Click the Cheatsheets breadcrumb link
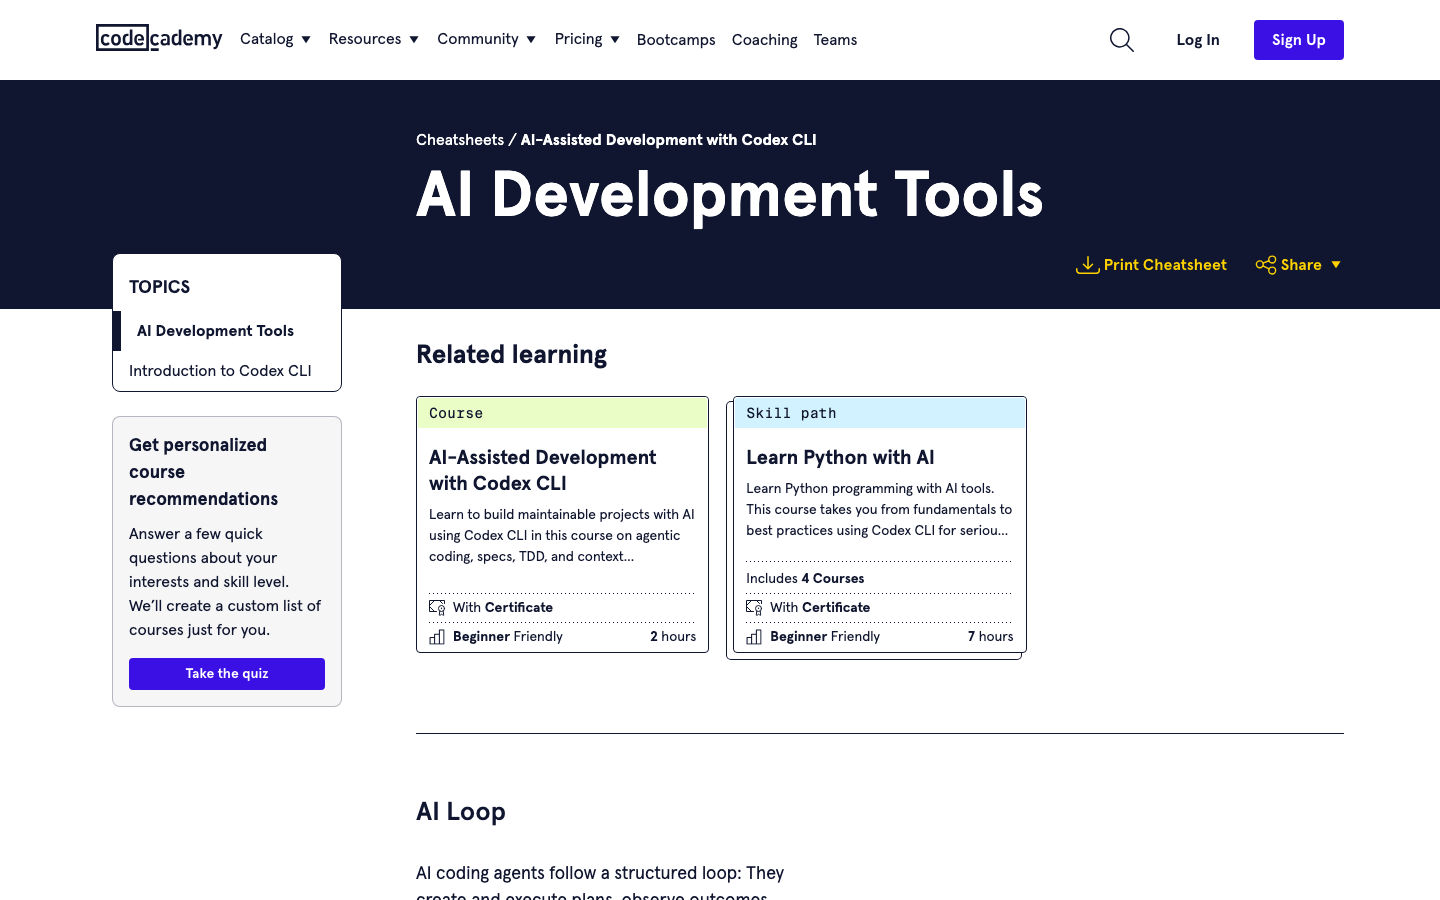 (x=460, y=140)
